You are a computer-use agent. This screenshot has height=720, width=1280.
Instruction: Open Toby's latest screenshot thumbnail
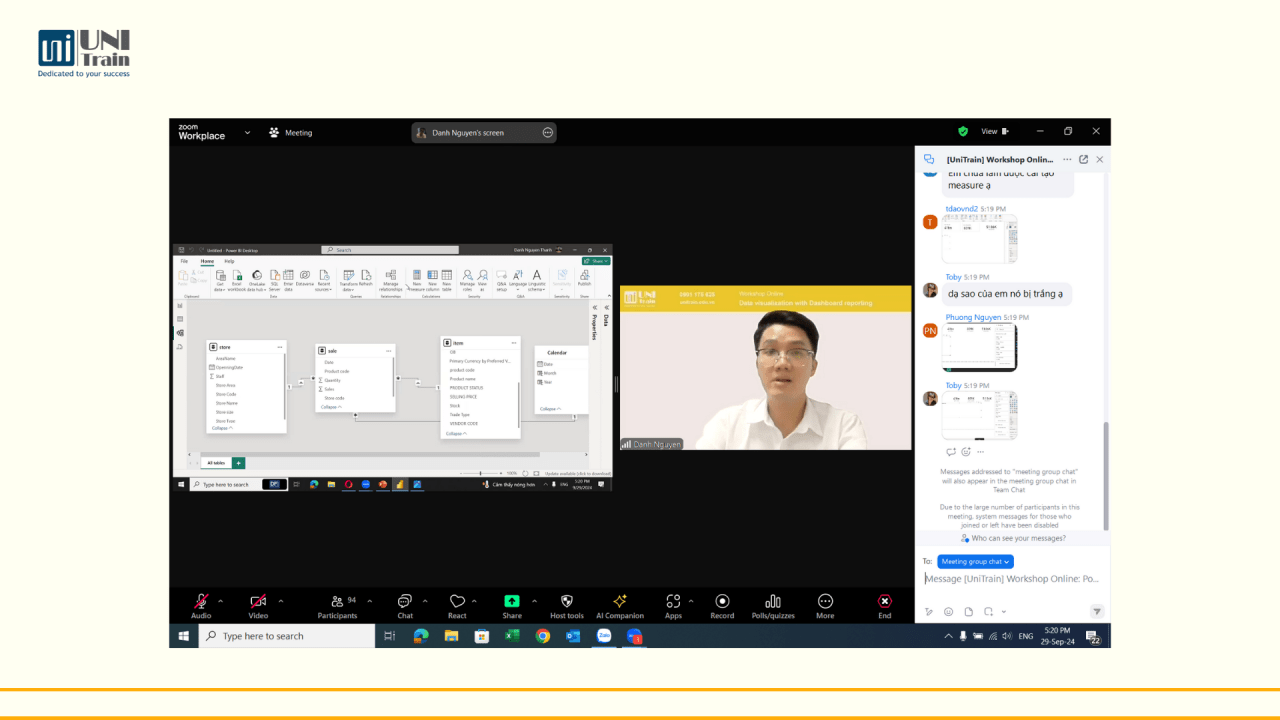[x=979, y=415]
